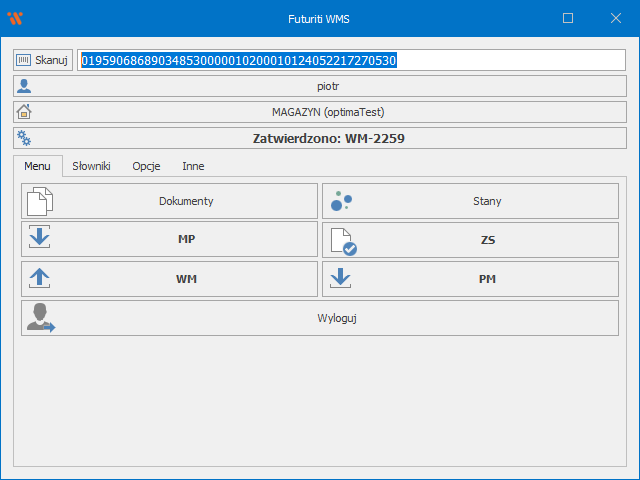Screen dimensions: 640x480
Task: Click the WM upward arrow icon
Action: (39, 279)
